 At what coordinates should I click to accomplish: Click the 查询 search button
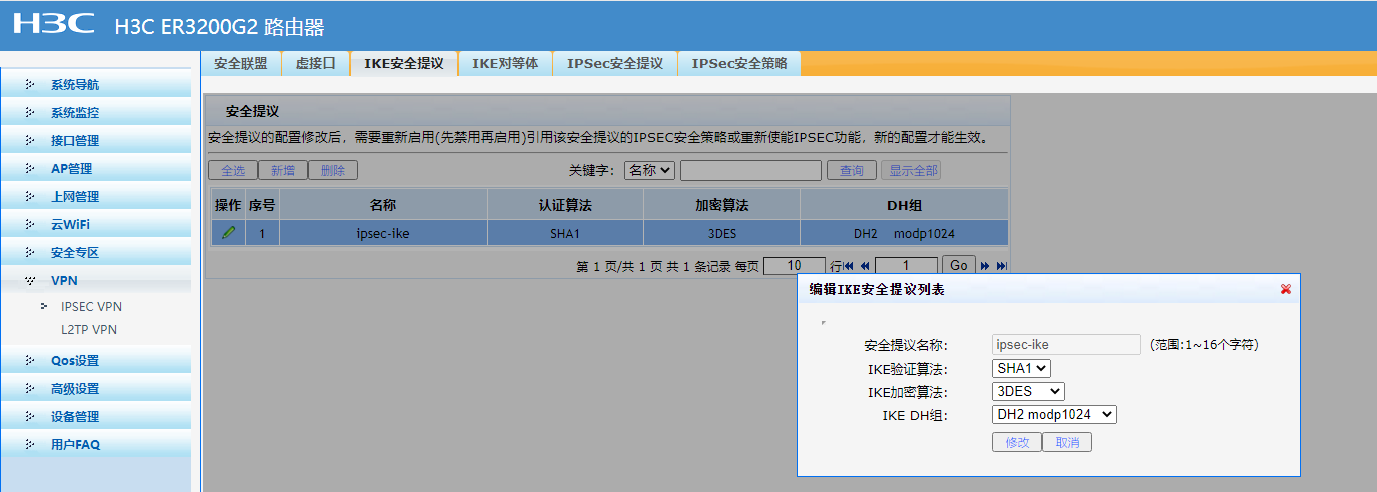852,171
